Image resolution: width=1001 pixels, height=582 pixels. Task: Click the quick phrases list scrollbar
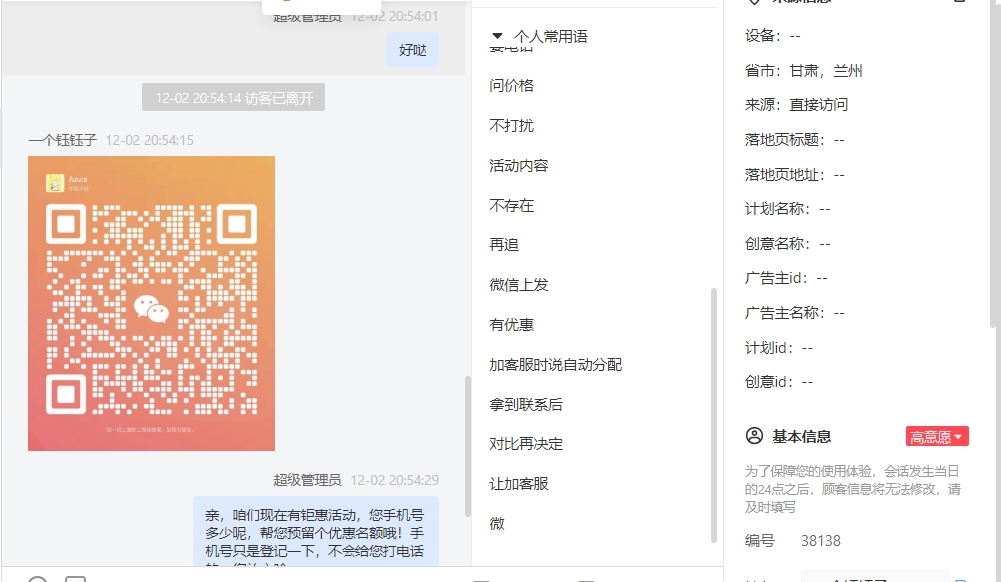point(714,415)
